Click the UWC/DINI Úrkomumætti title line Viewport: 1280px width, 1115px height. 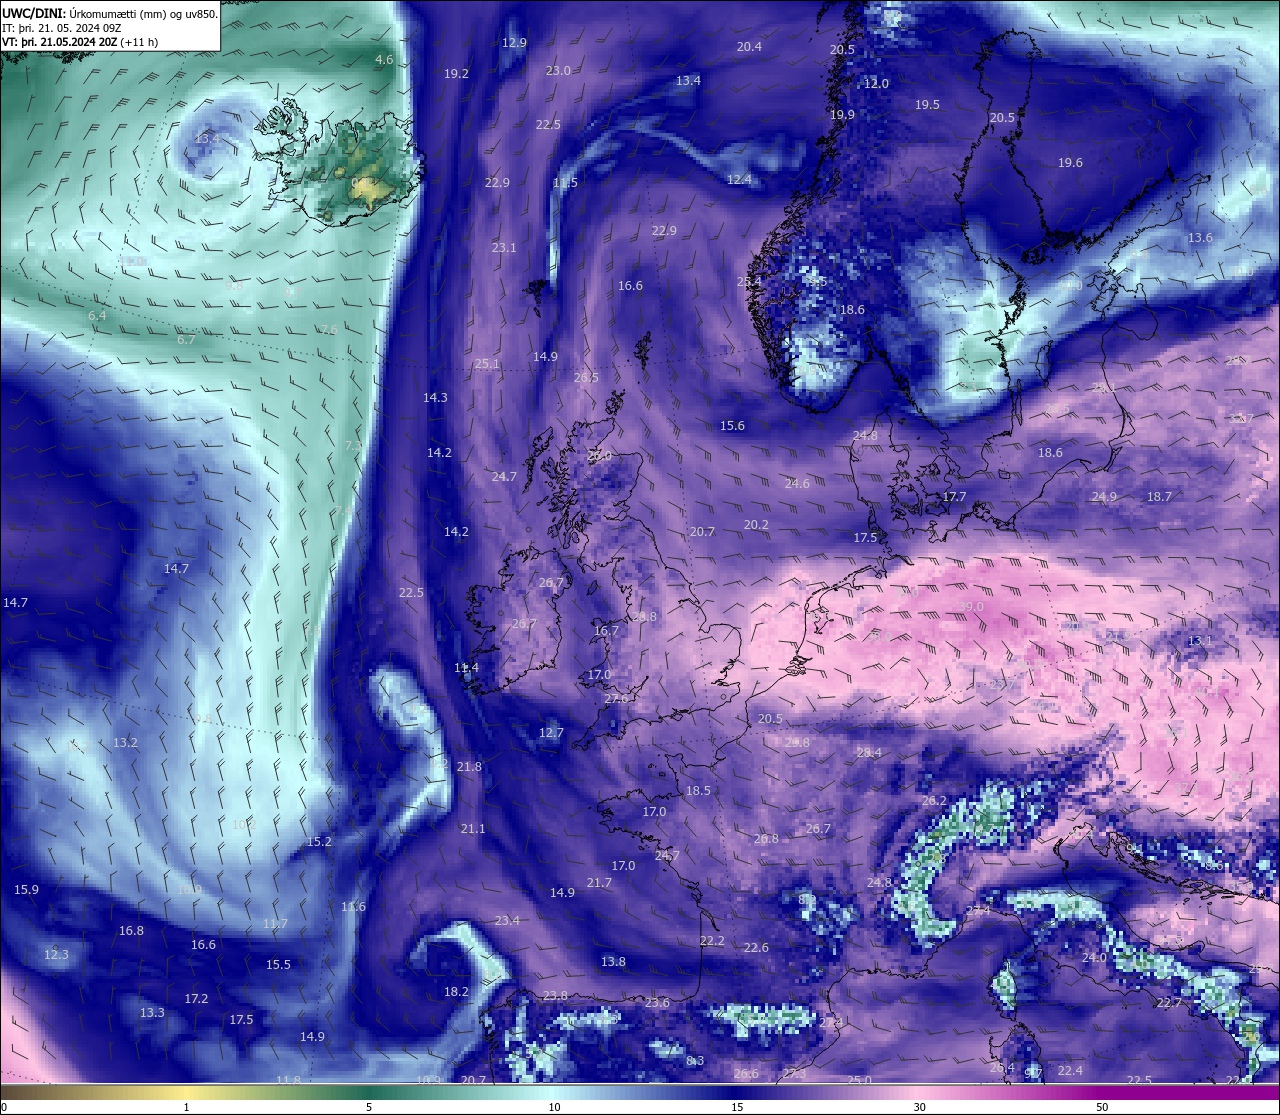click(110, 13)
